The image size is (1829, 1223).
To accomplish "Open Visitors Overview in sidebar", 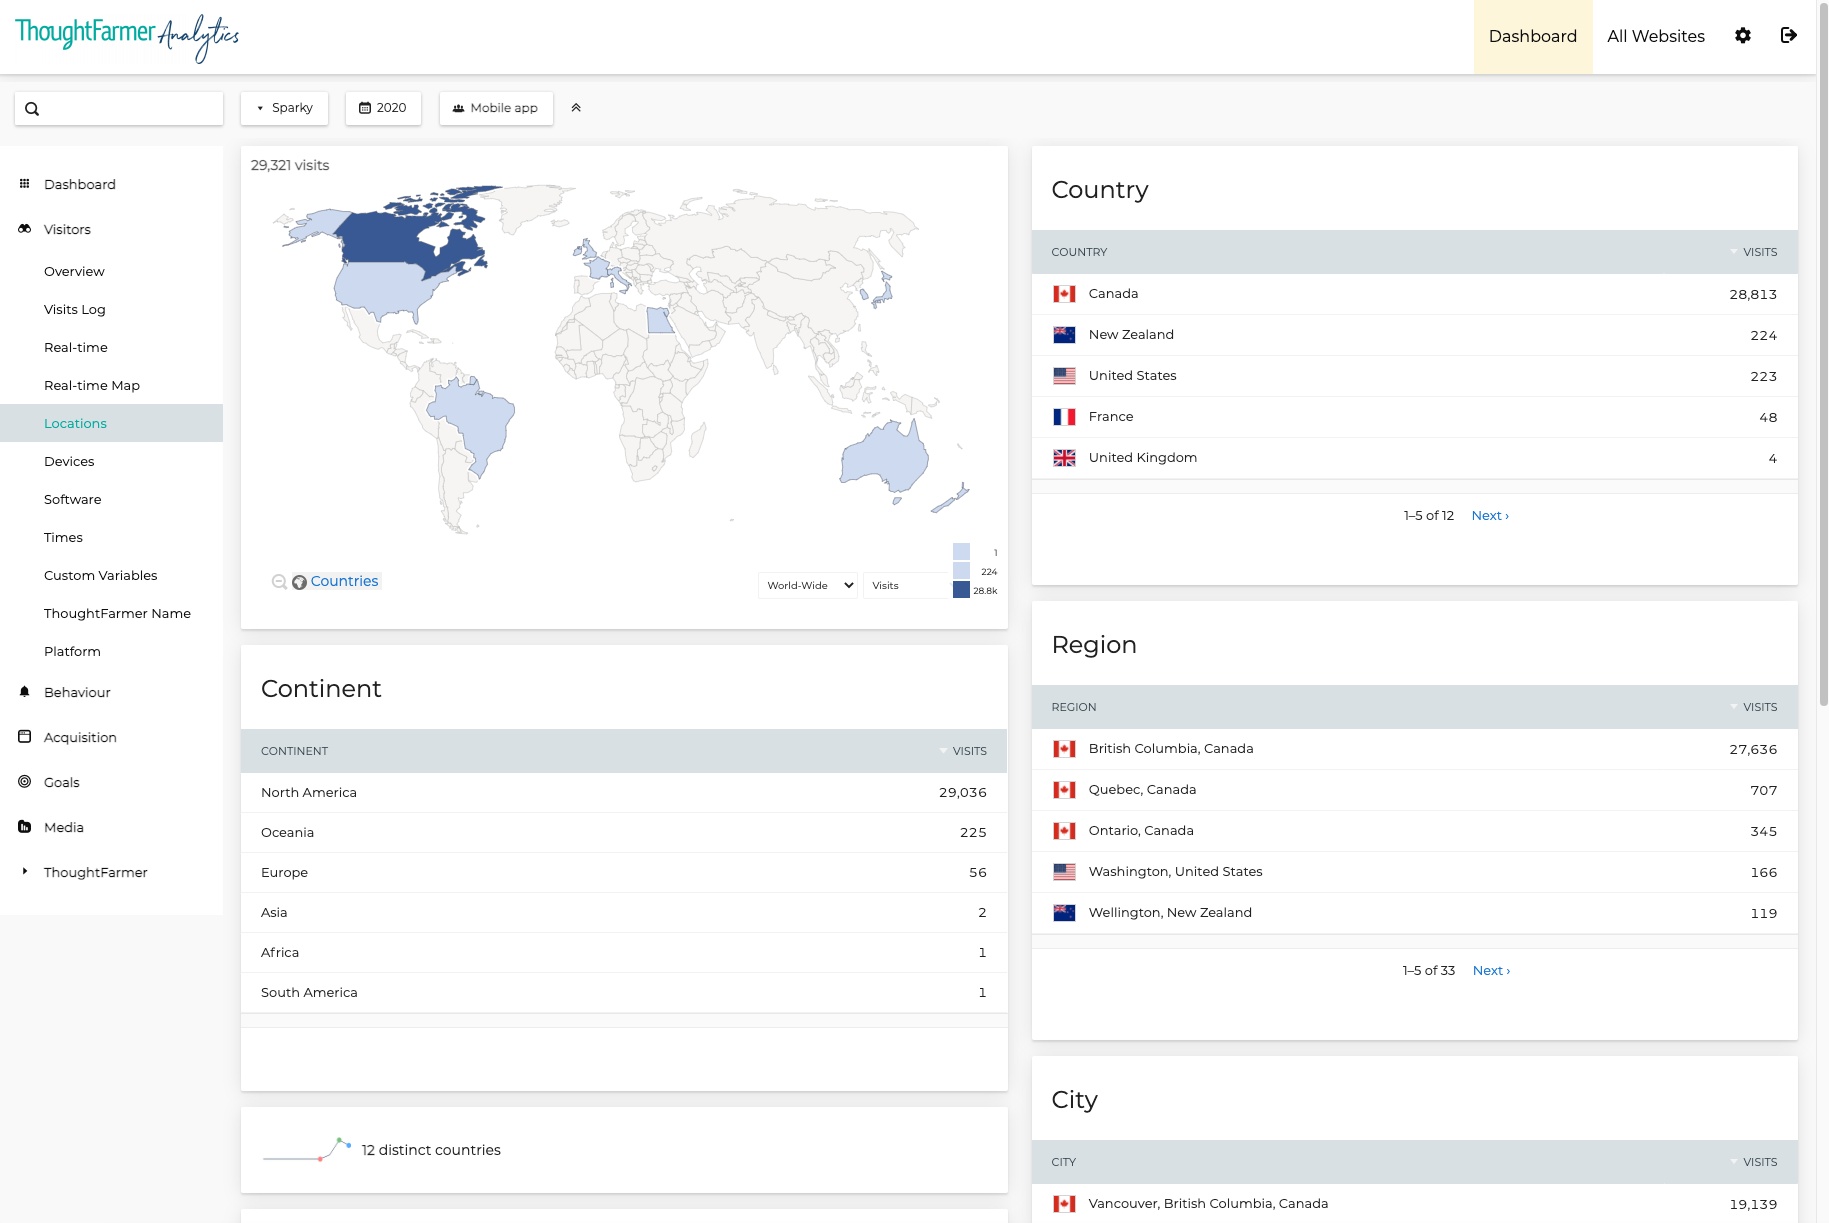I will click(x=74, y=271).
